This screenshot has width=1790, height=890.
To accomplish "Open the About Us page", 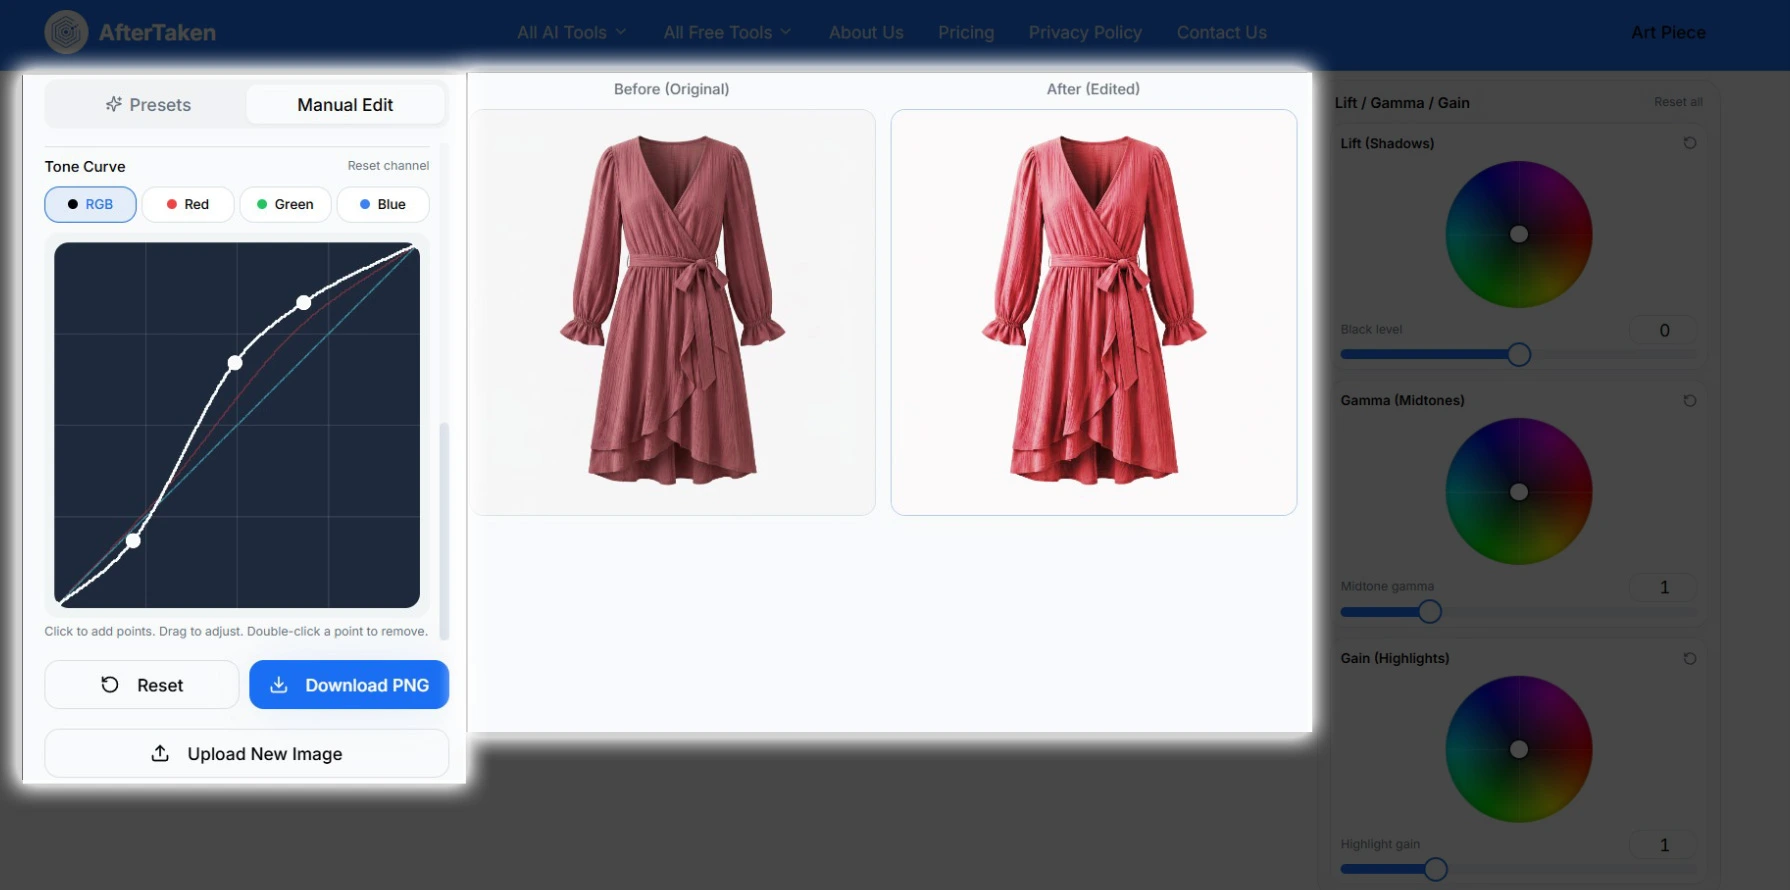I will point(866,32).
